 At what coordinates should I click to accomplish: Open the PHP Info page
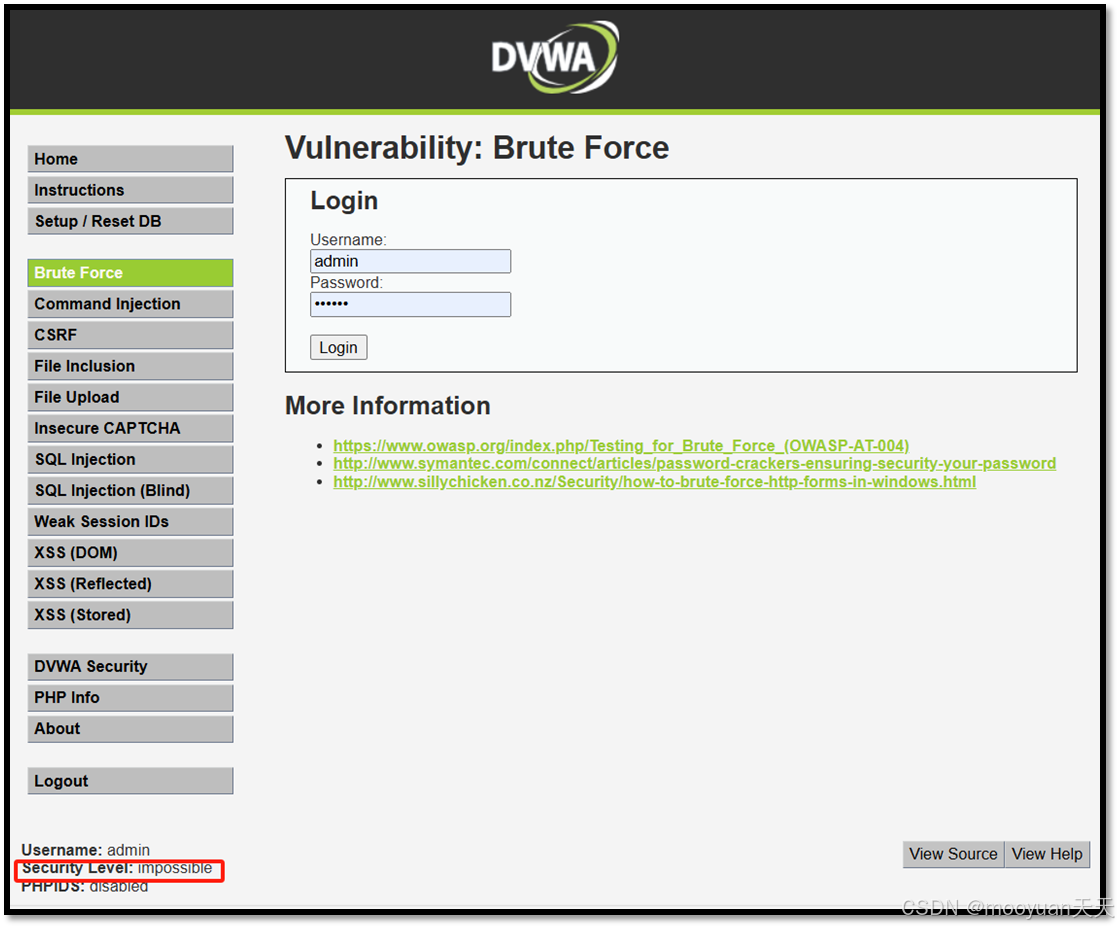click(131, 697)
